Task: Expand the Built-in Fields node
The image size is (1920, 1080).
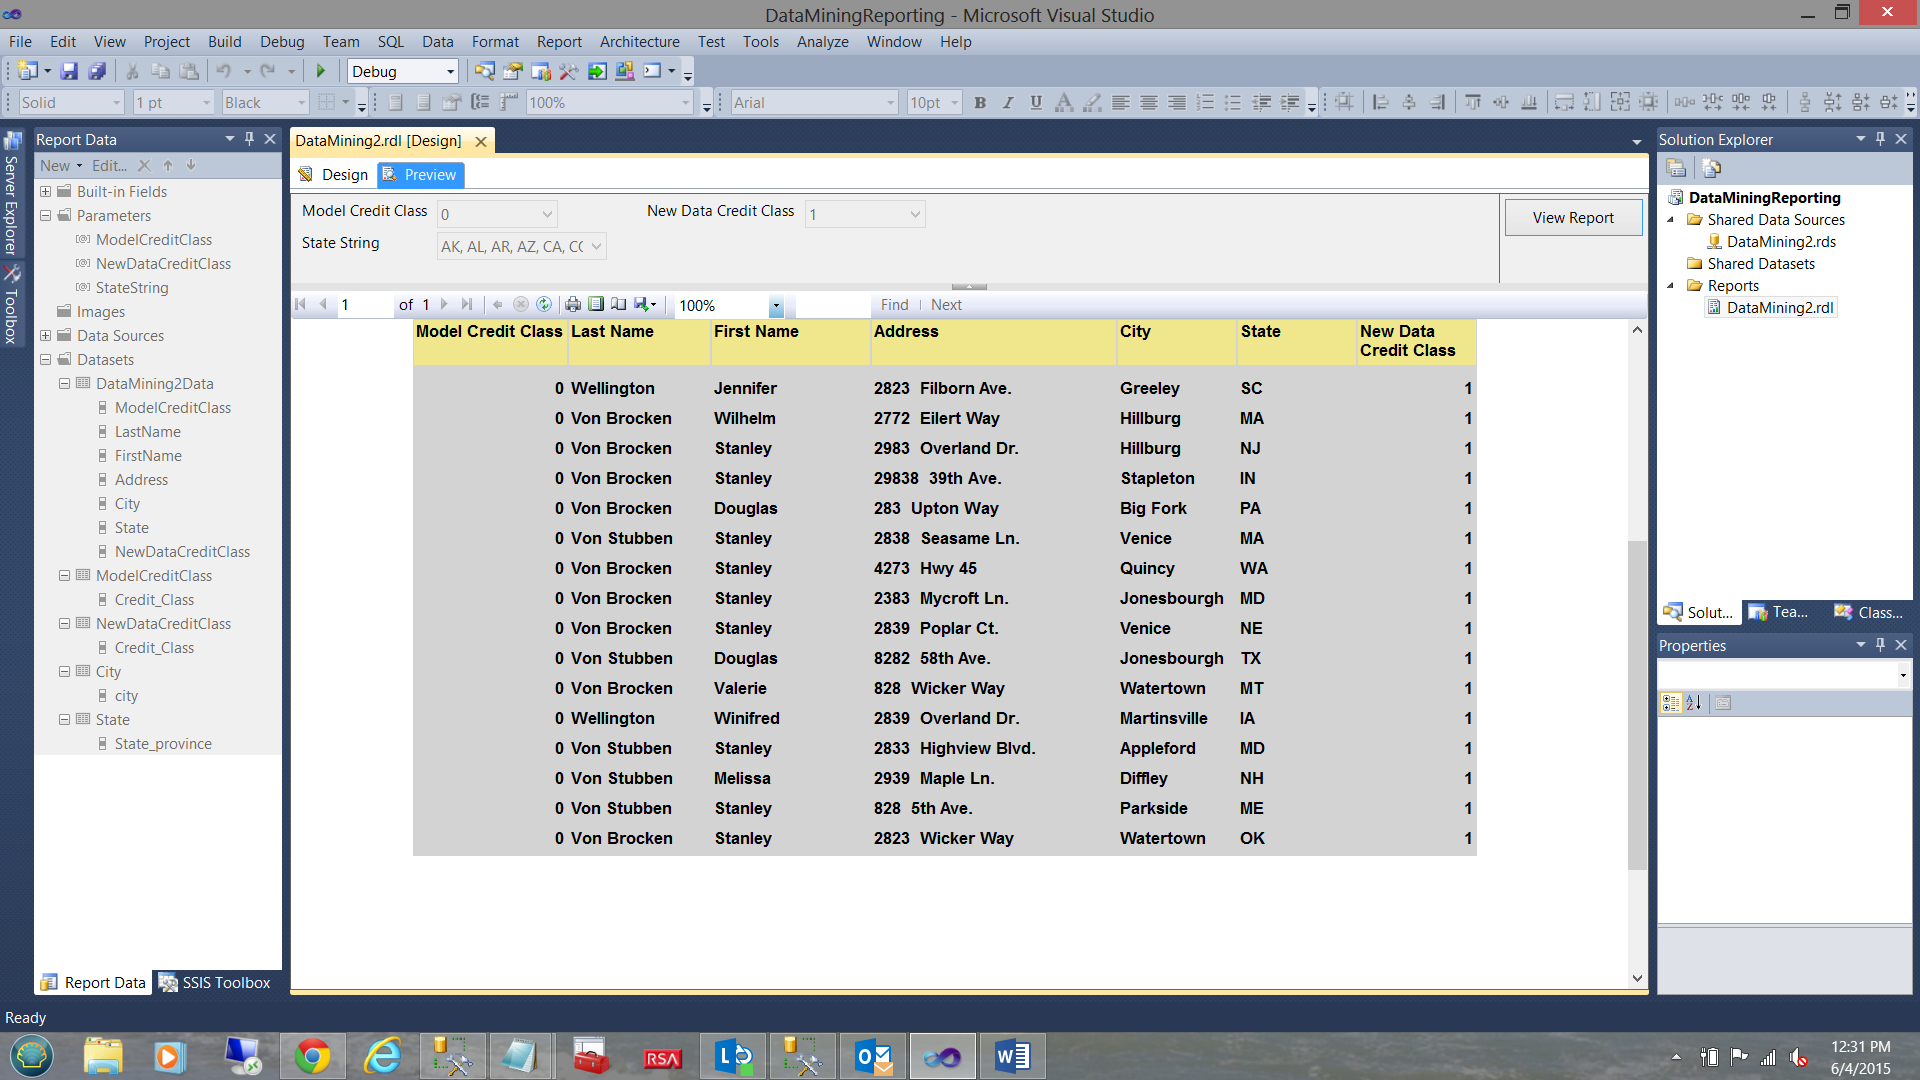Action: [x=46, y=192]
